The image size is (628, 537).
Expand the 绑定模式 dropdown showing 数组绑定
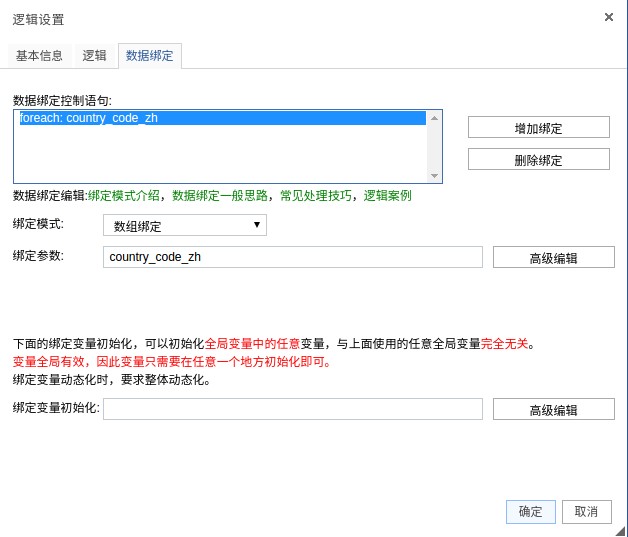pos(185,225)
